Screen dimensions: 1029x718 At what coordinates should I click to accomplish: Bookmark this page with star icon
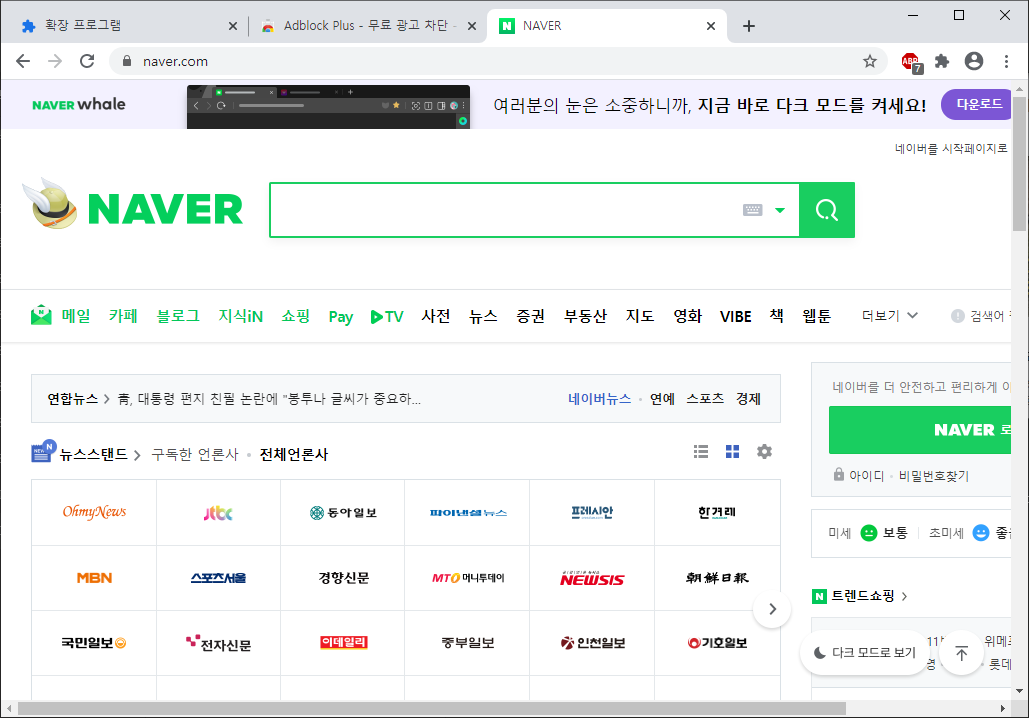click(870, 61)
